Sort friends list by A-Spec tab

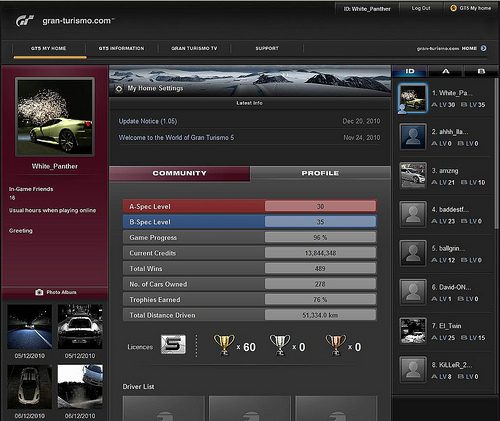[x=445, y=71]
